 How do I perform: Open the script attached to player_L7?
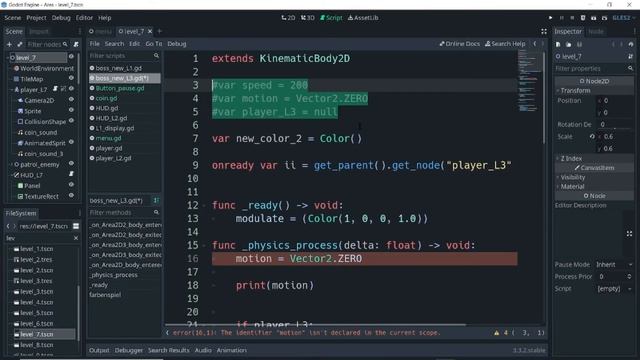(x=56, y=89)
